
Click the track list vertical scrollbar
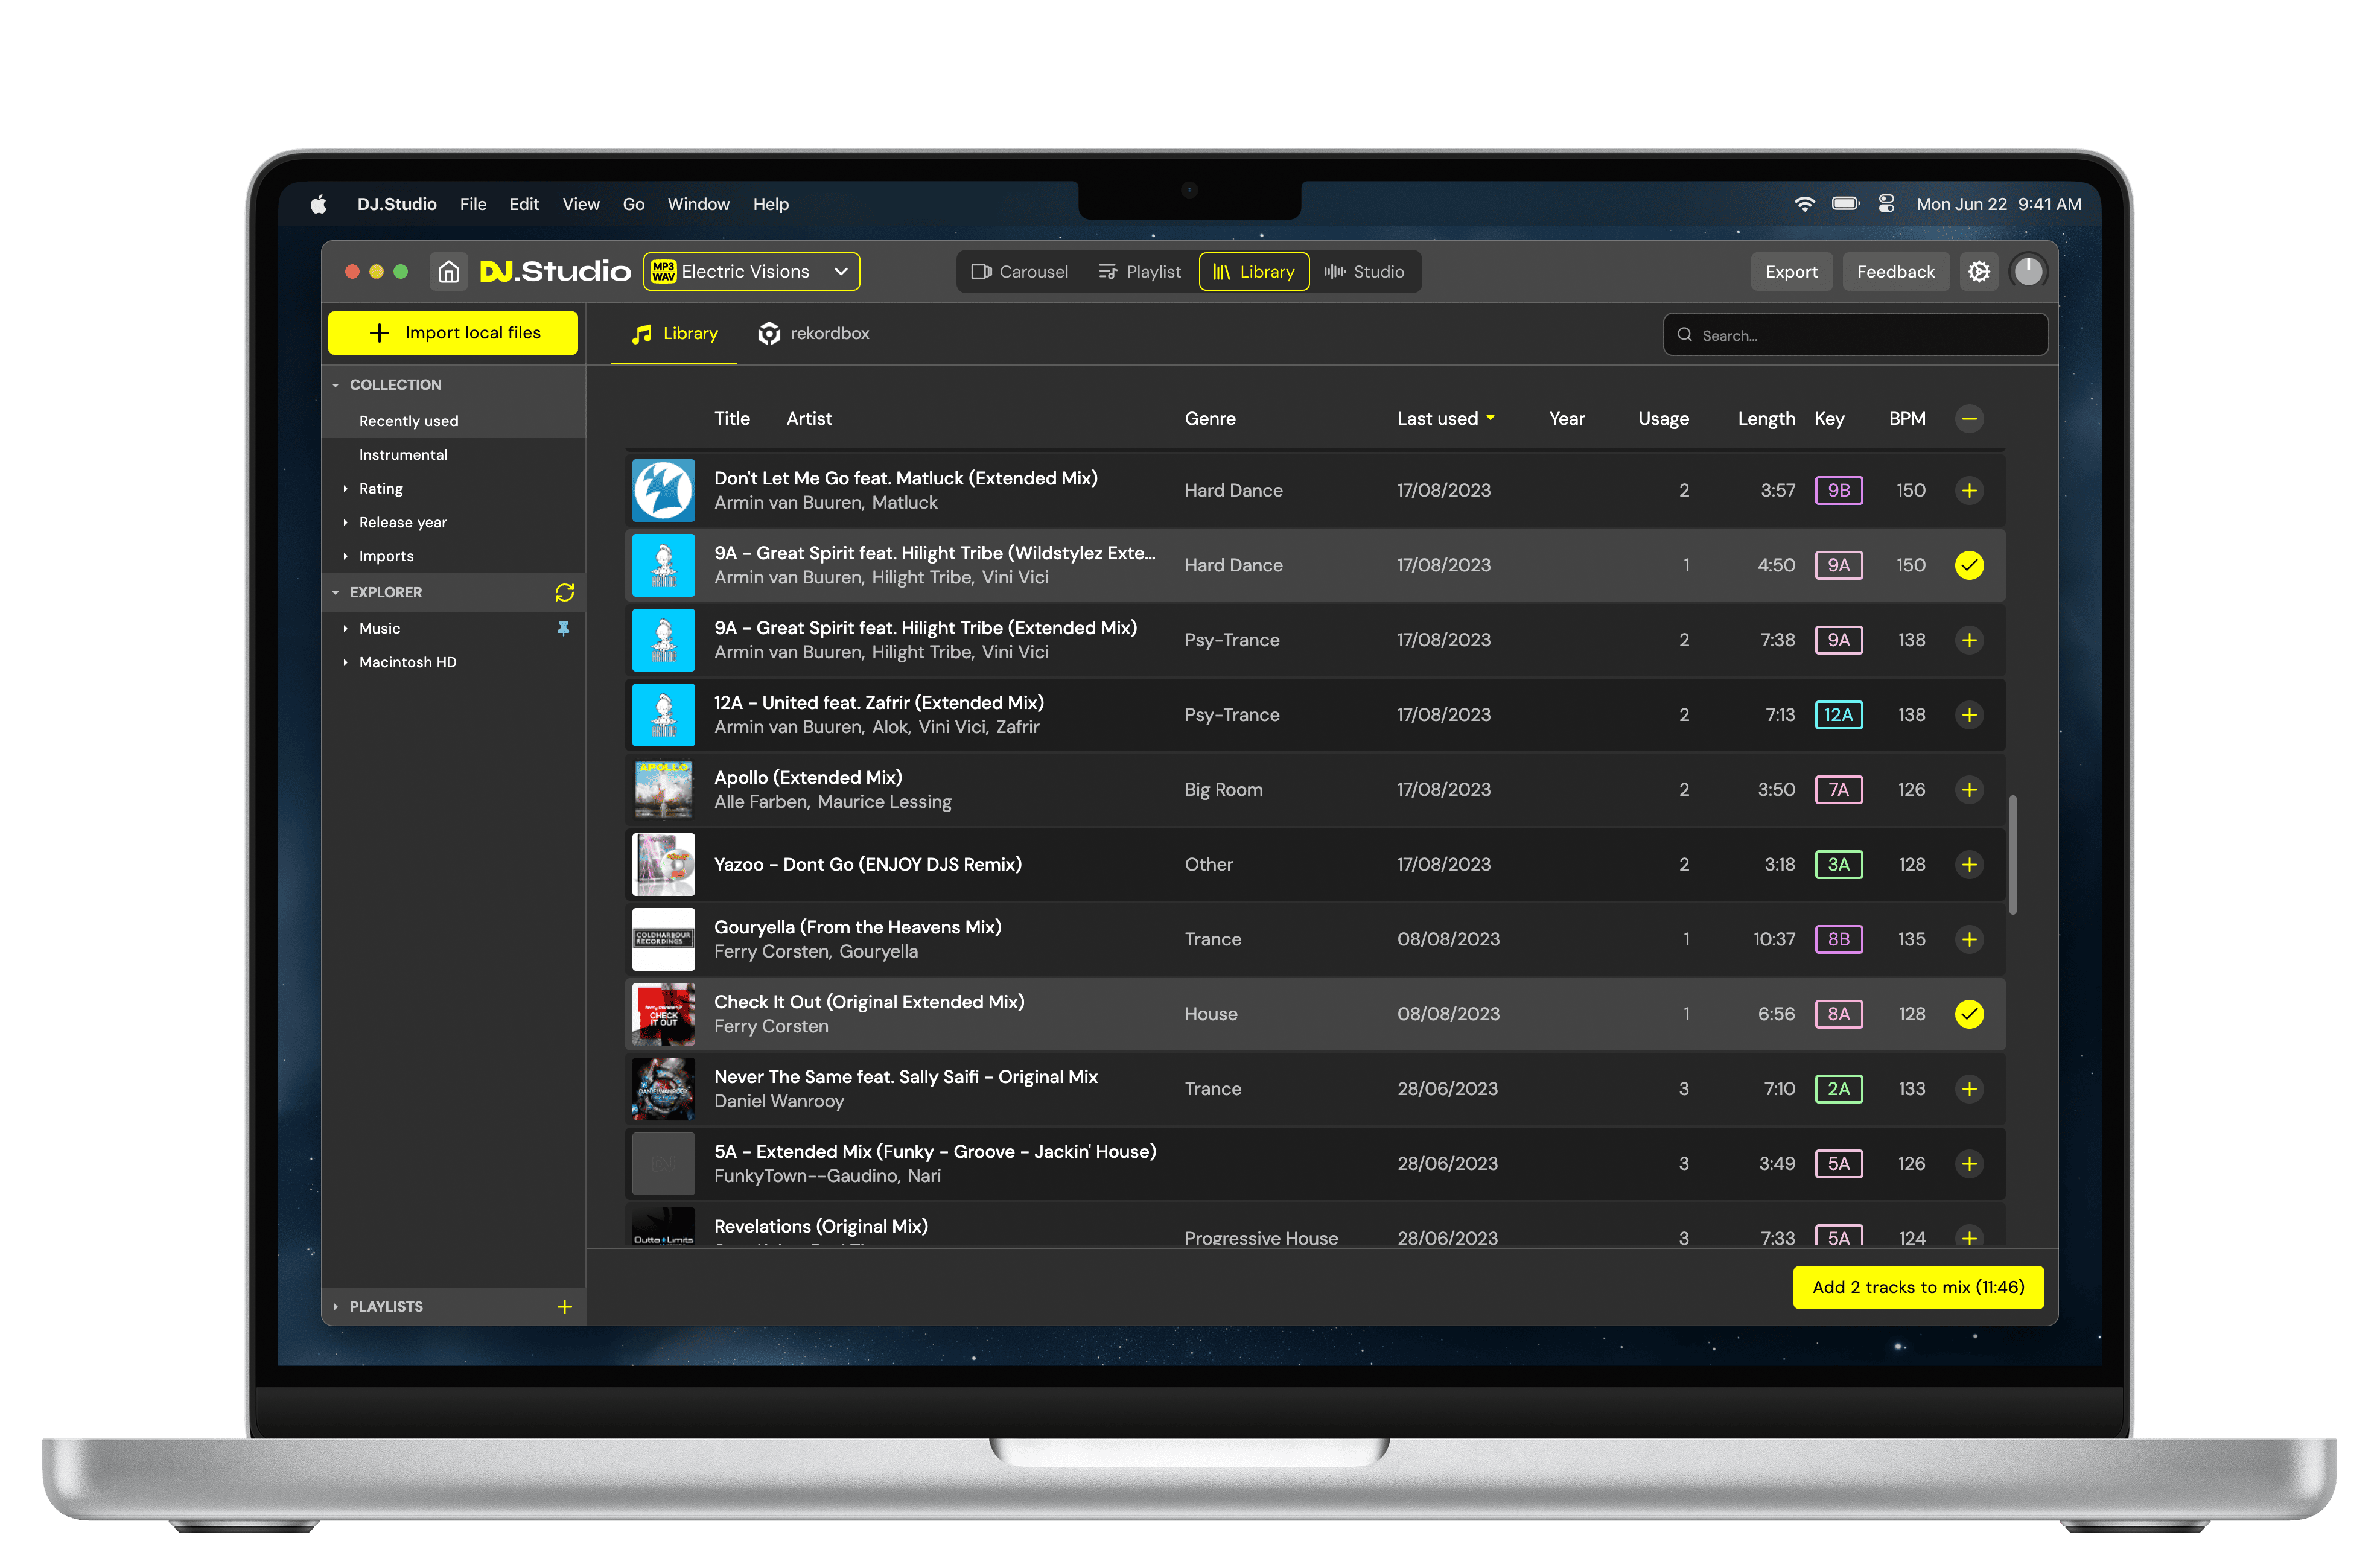[2012, 855]
